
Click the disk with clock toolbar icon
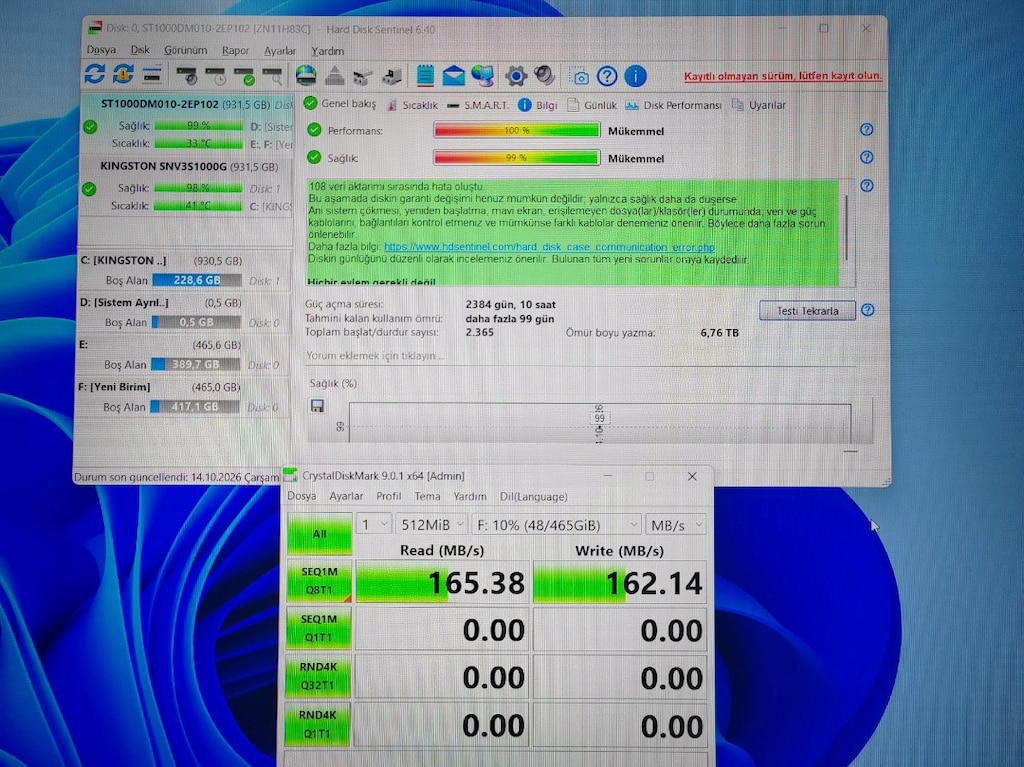[216, 76]
